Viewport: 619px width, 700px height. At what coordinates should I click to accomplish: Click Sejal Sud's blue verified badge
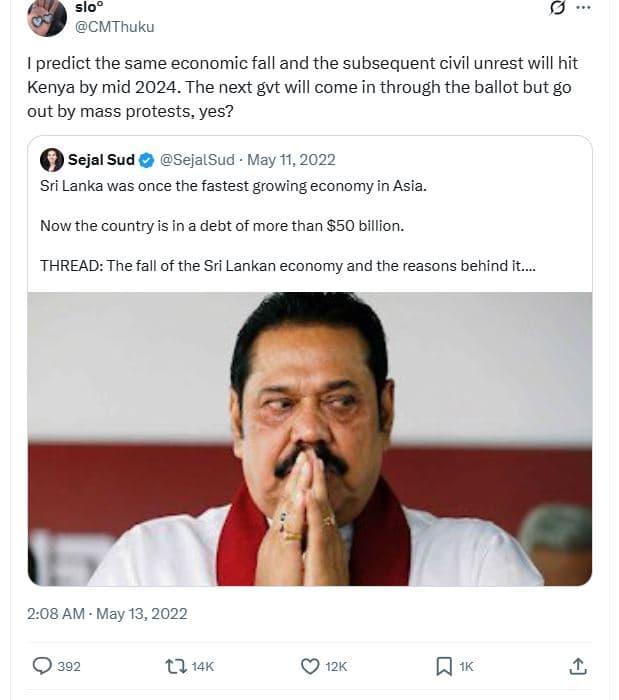point(146,160)
